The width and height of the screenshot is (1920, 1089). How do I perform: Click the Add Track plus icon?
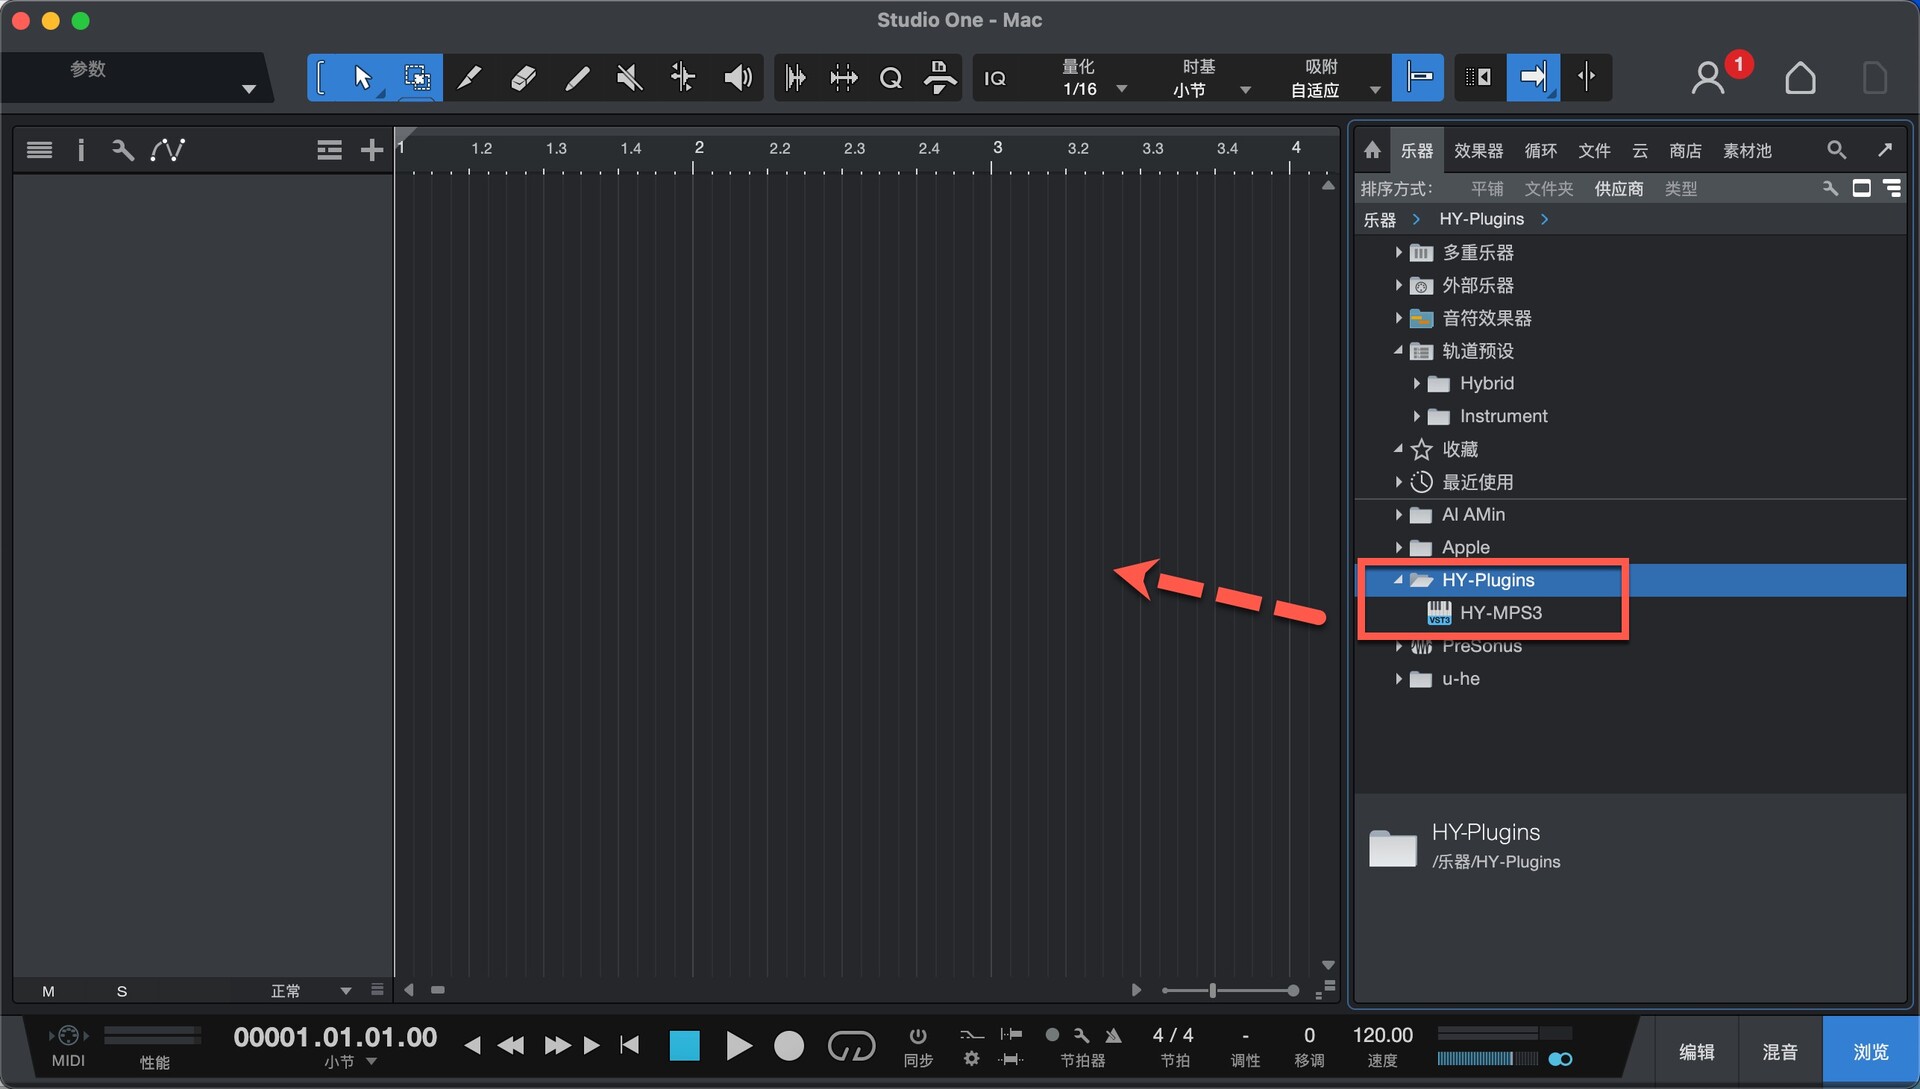(x=371, y=150)
